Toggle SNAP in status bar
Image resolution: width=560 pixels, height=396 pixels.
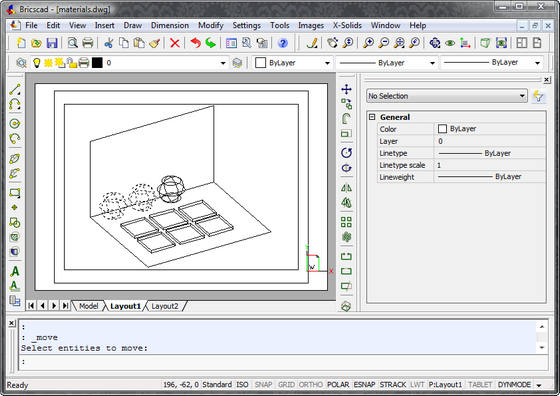coord(263,385)
